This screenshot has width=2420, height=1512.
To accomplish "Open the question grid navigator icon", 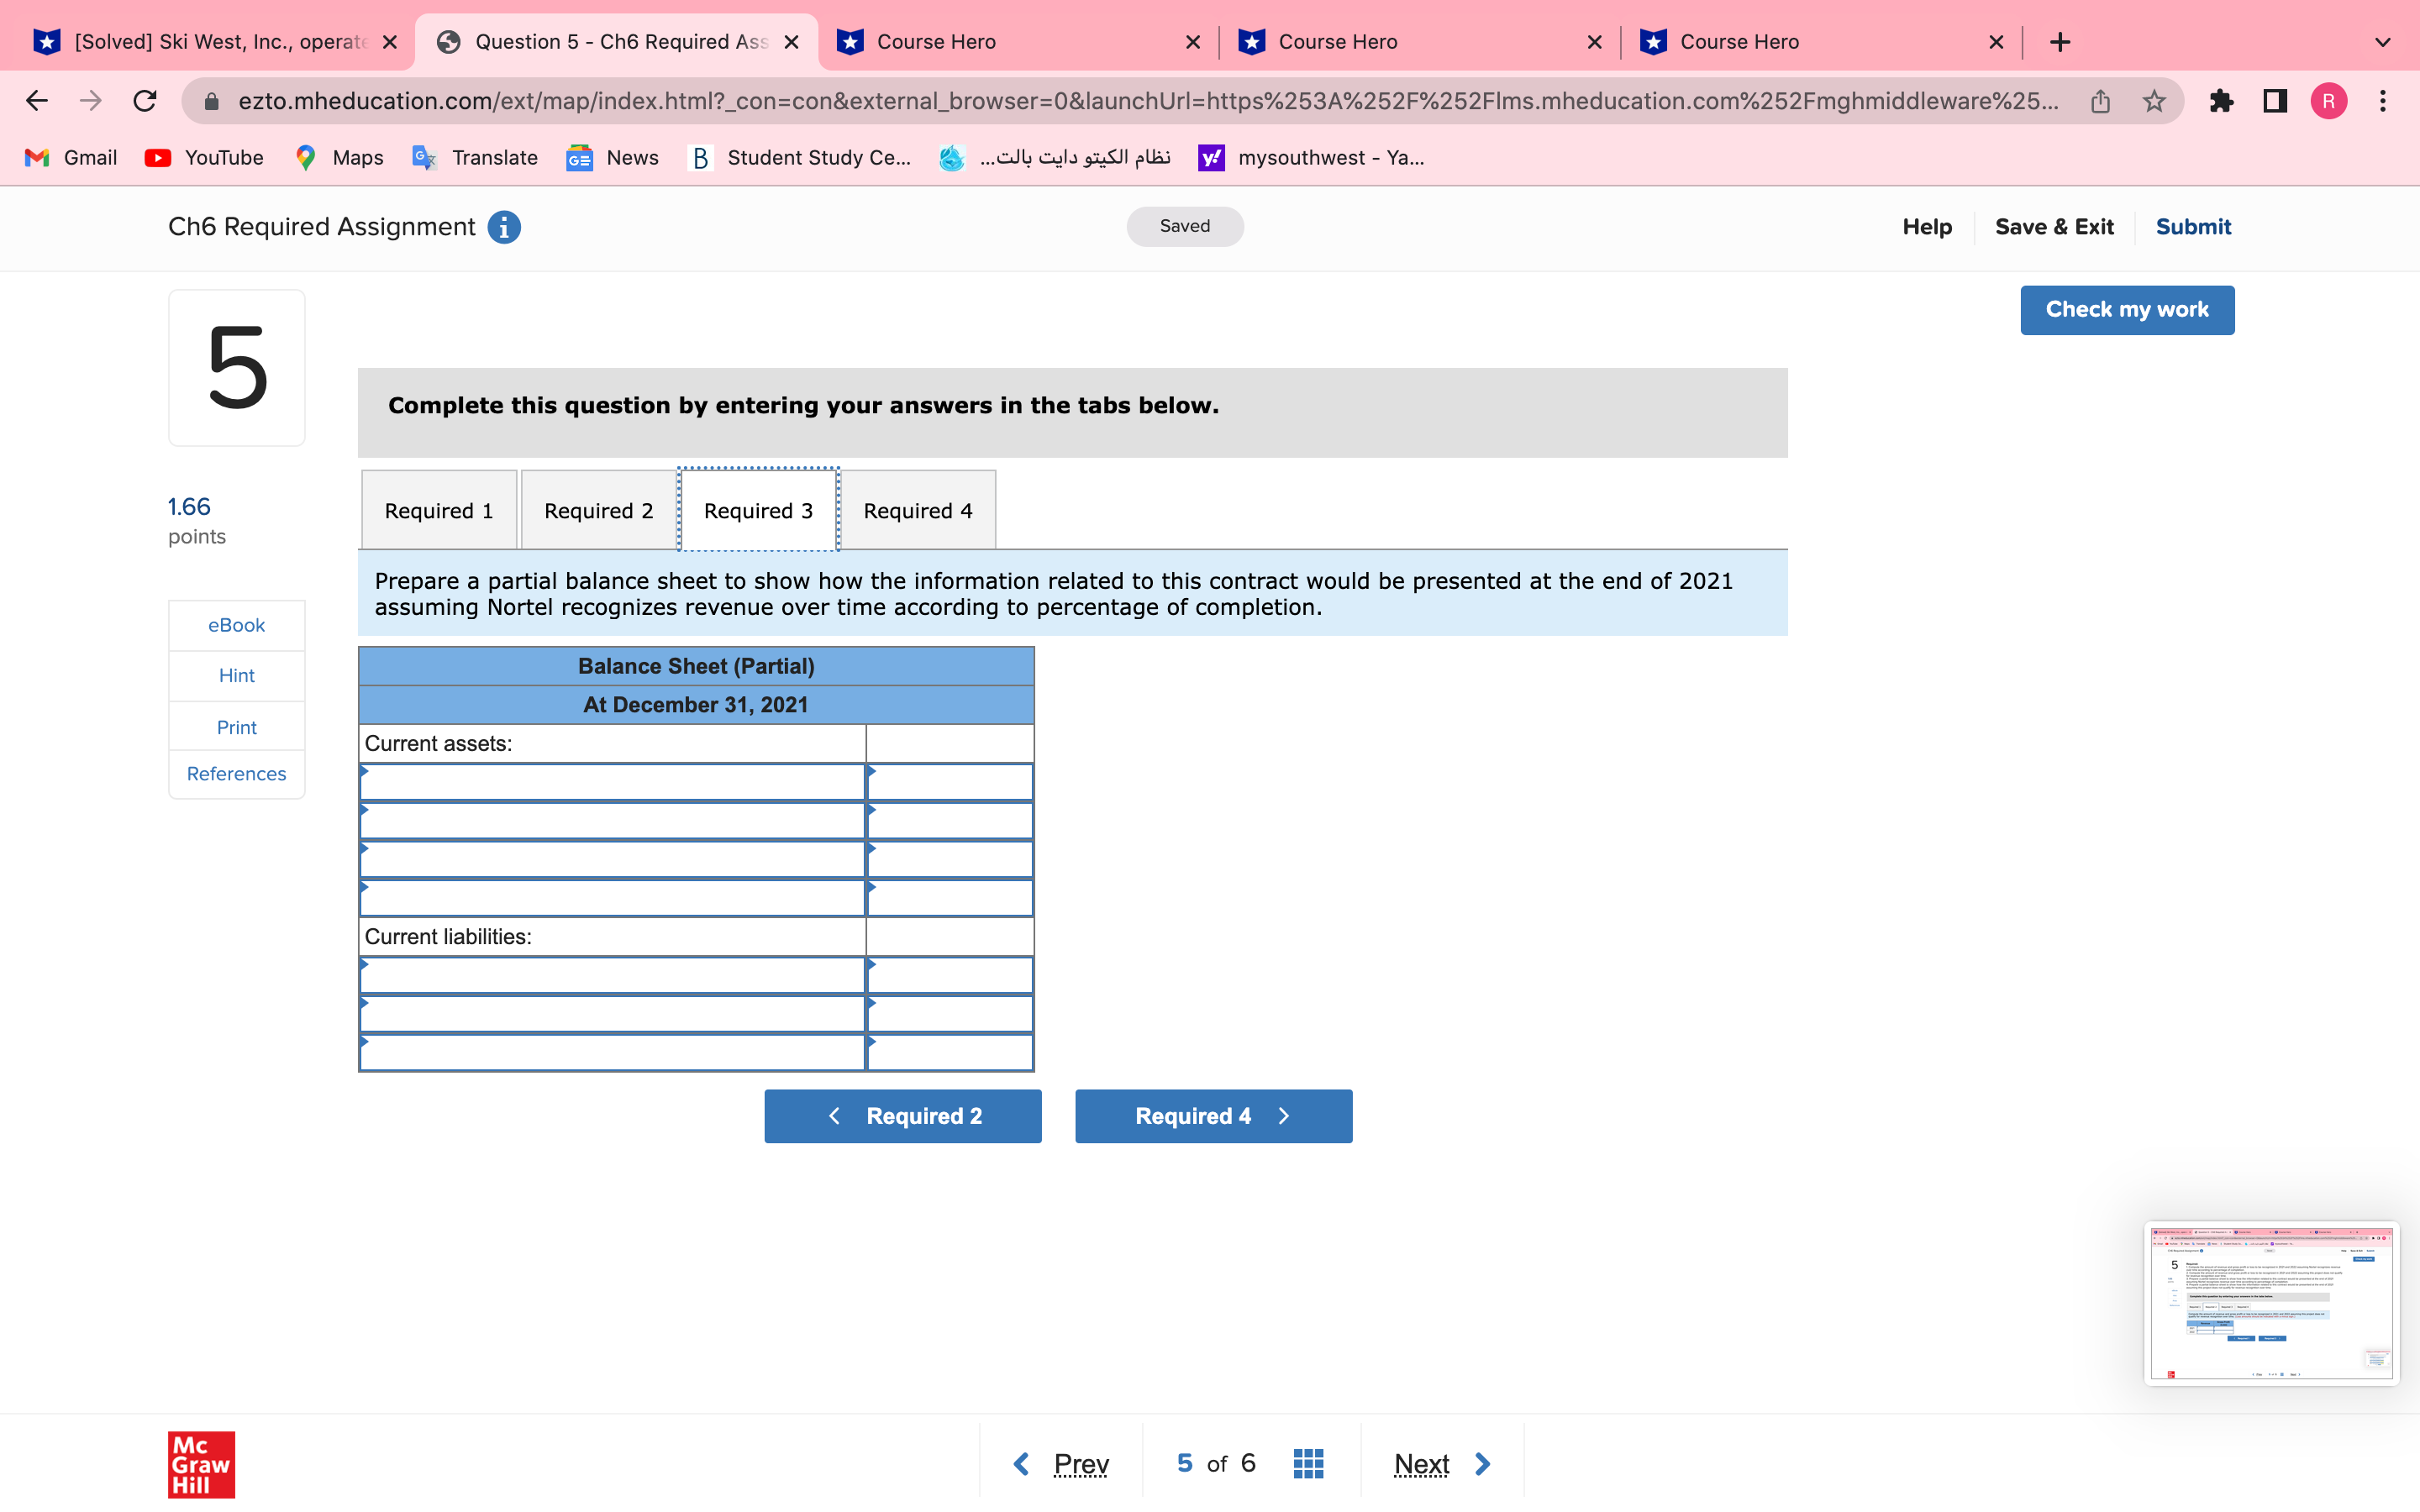I will pyautogui.click(x=1308, y=1463).
